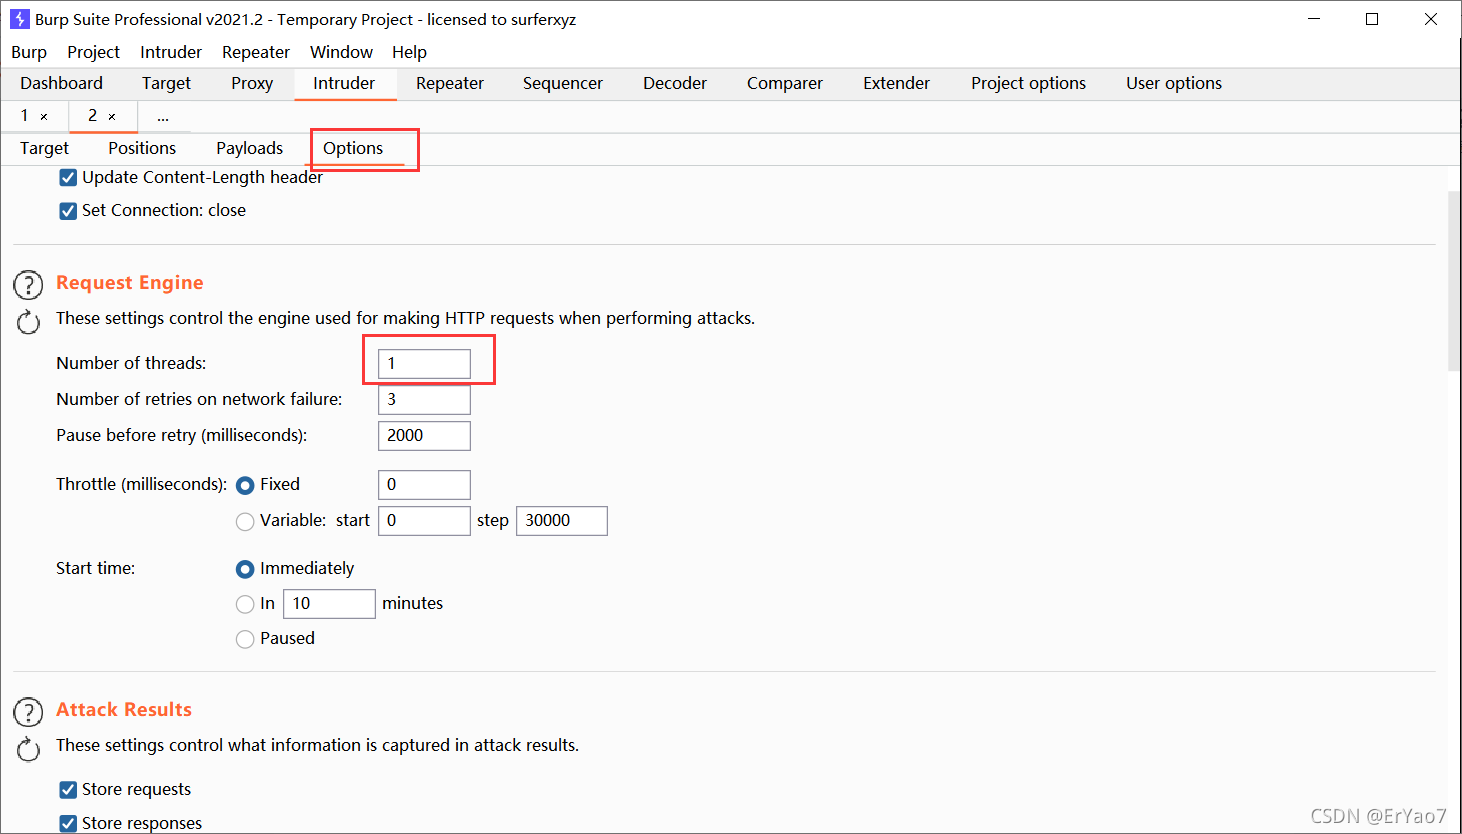Viewport: 1462px width, 834px height.
Task: Switch to User options tab
Action: coord(1174,84)
